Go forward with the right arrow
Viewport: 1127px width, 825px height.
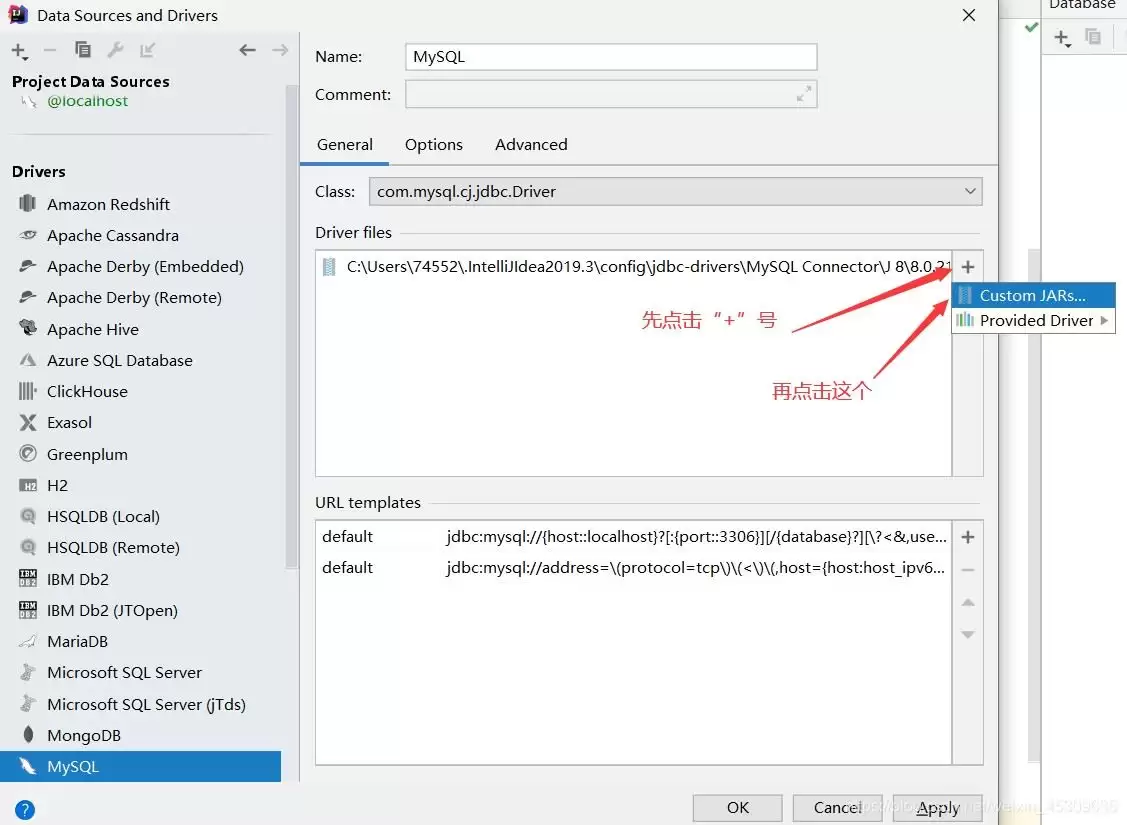pyautogui.click(x=280, y=50)
